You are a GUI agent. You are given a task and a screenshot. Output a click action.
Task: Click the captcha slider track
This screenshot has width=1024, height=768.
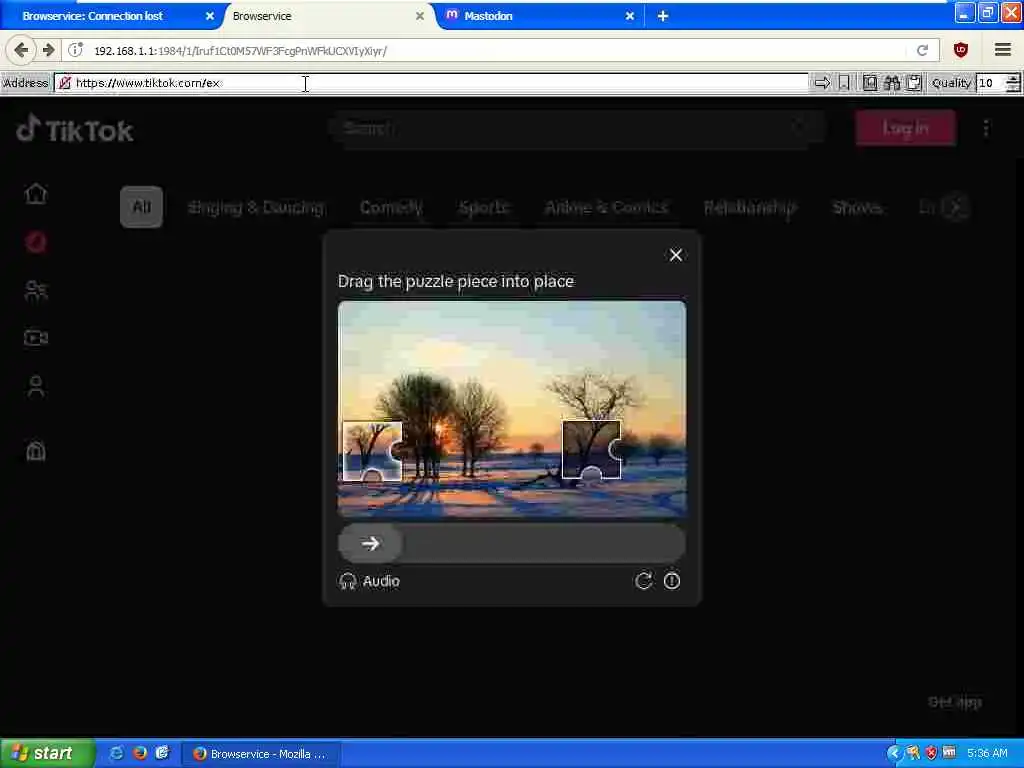click(x=512, y=543)
